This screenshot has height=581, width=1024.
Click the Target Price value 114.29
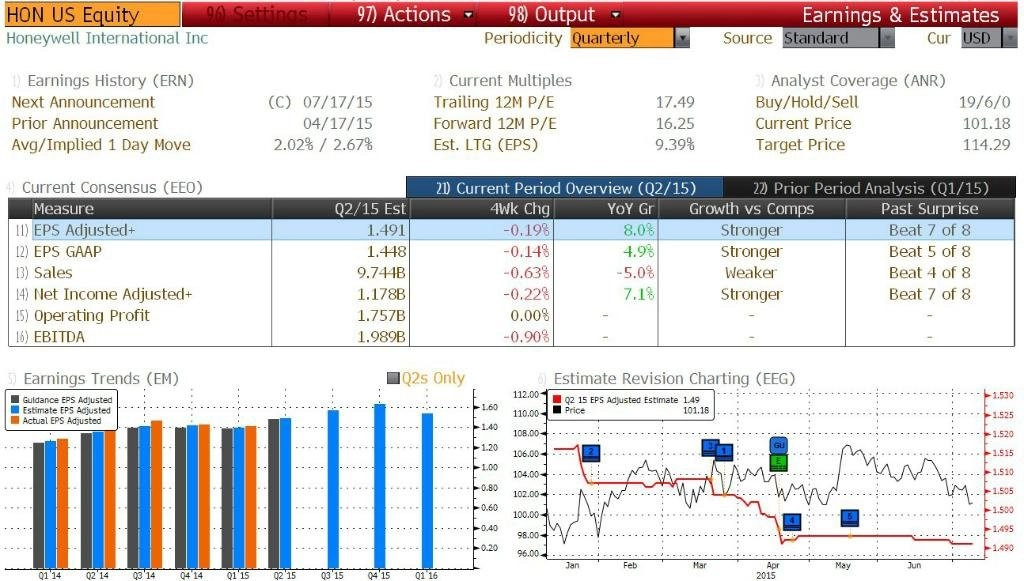(x=986, y=145)
